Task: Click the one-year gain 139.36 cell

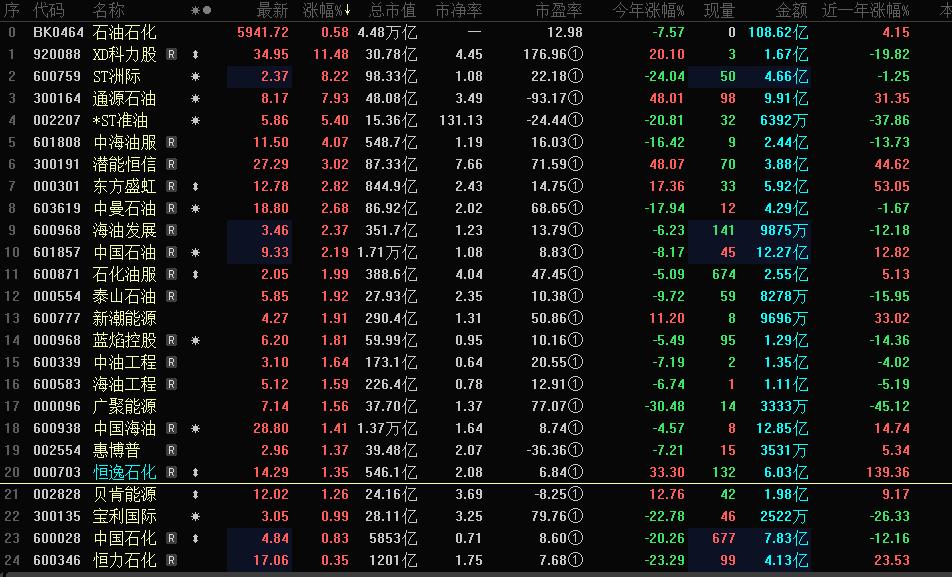Action: pos(888,472)
